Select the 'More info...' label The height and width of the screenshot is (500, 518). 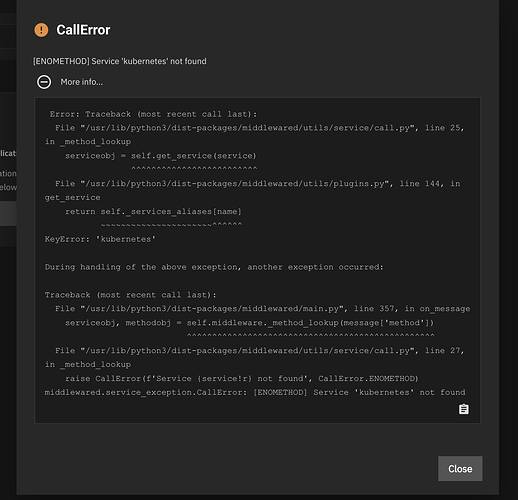point(82,82)
